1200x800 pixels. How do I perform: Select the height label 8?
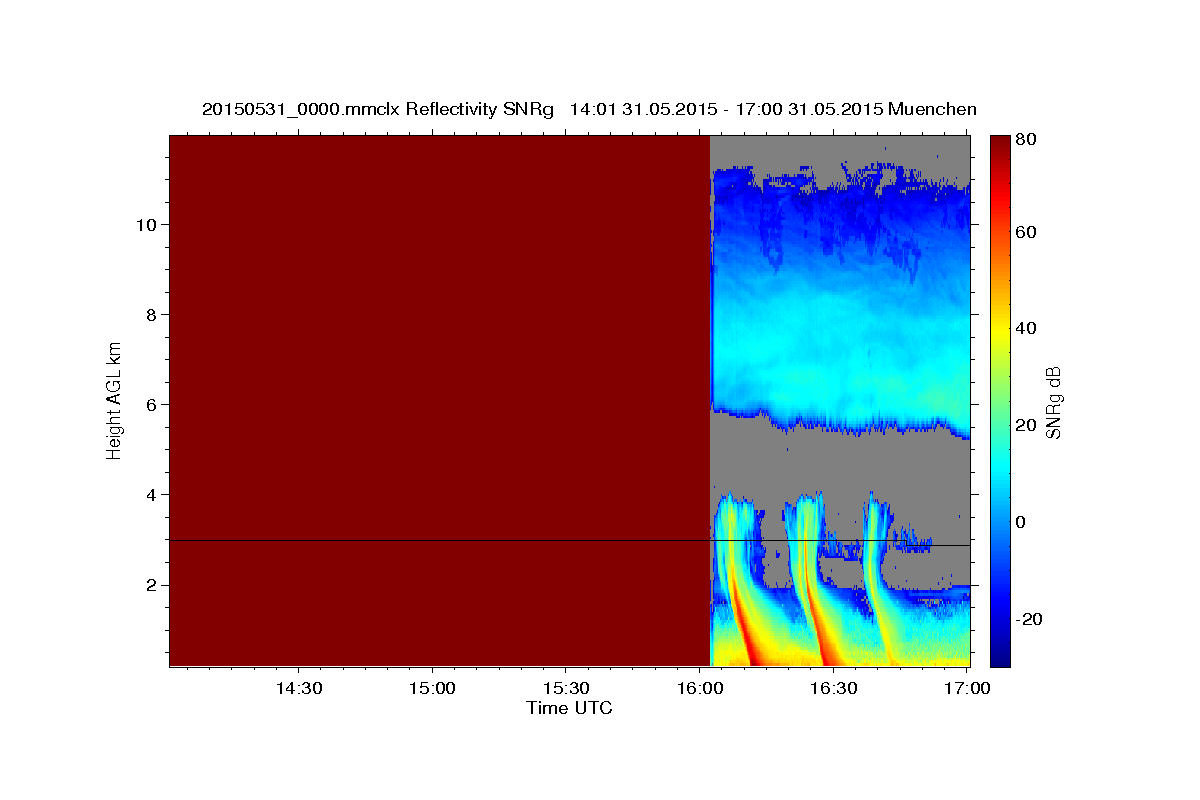pyautogui.click(x=149, y=314)
